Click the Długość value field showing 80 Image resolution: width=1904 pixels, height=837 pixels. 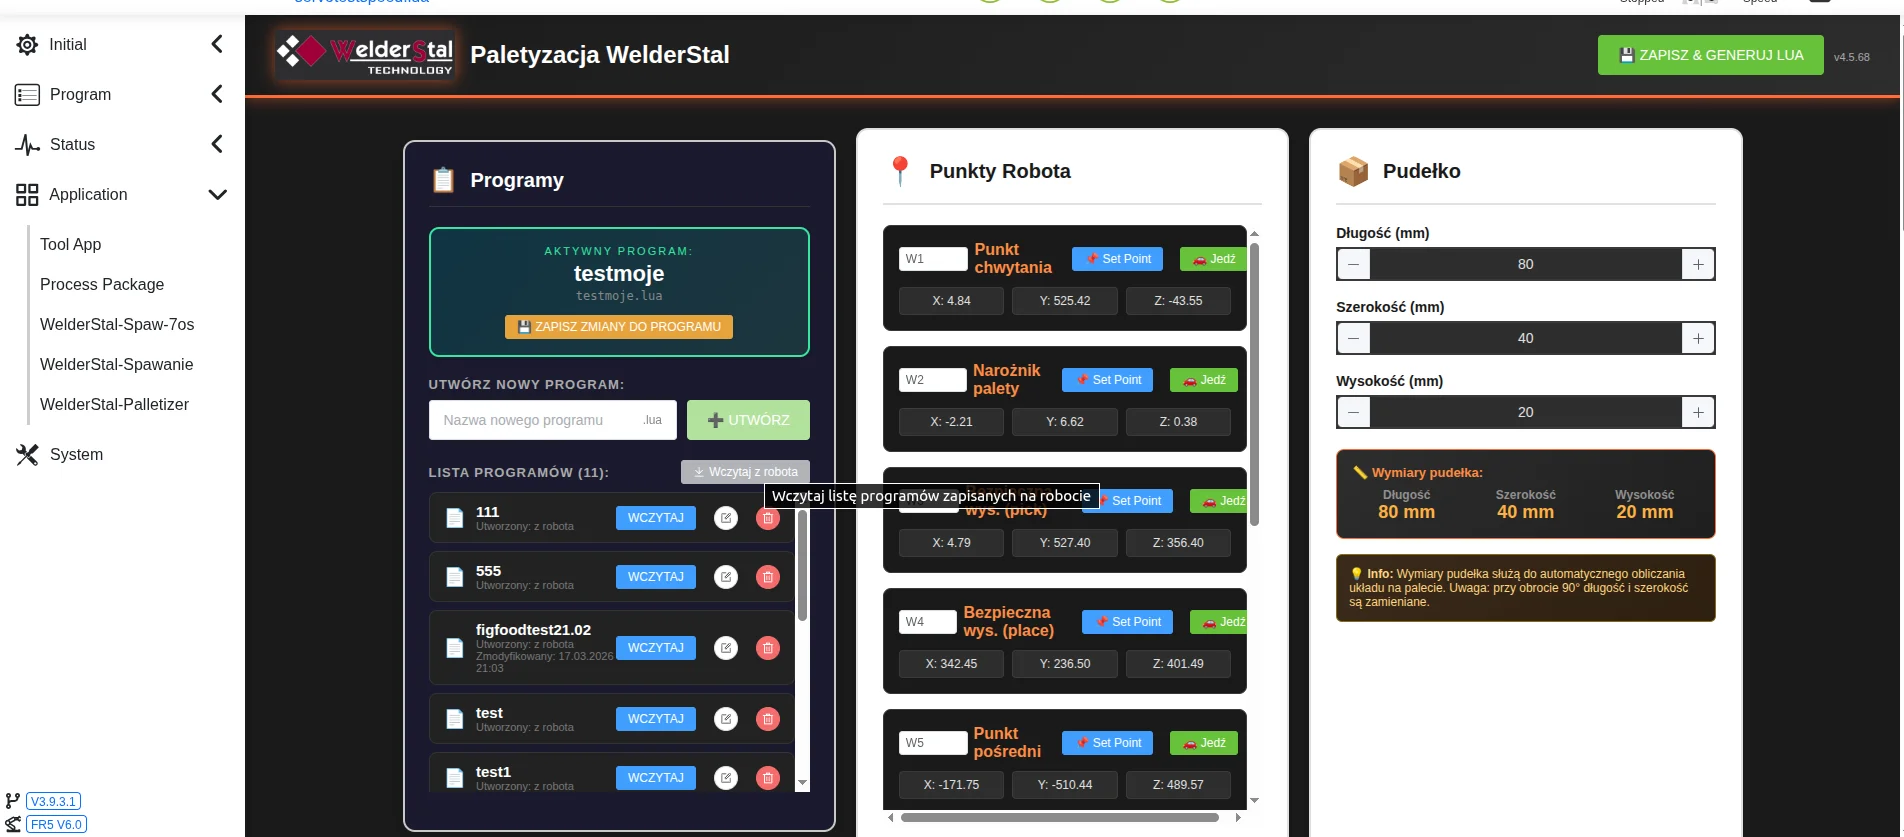pyautogui.click(x=1526, y=264)
